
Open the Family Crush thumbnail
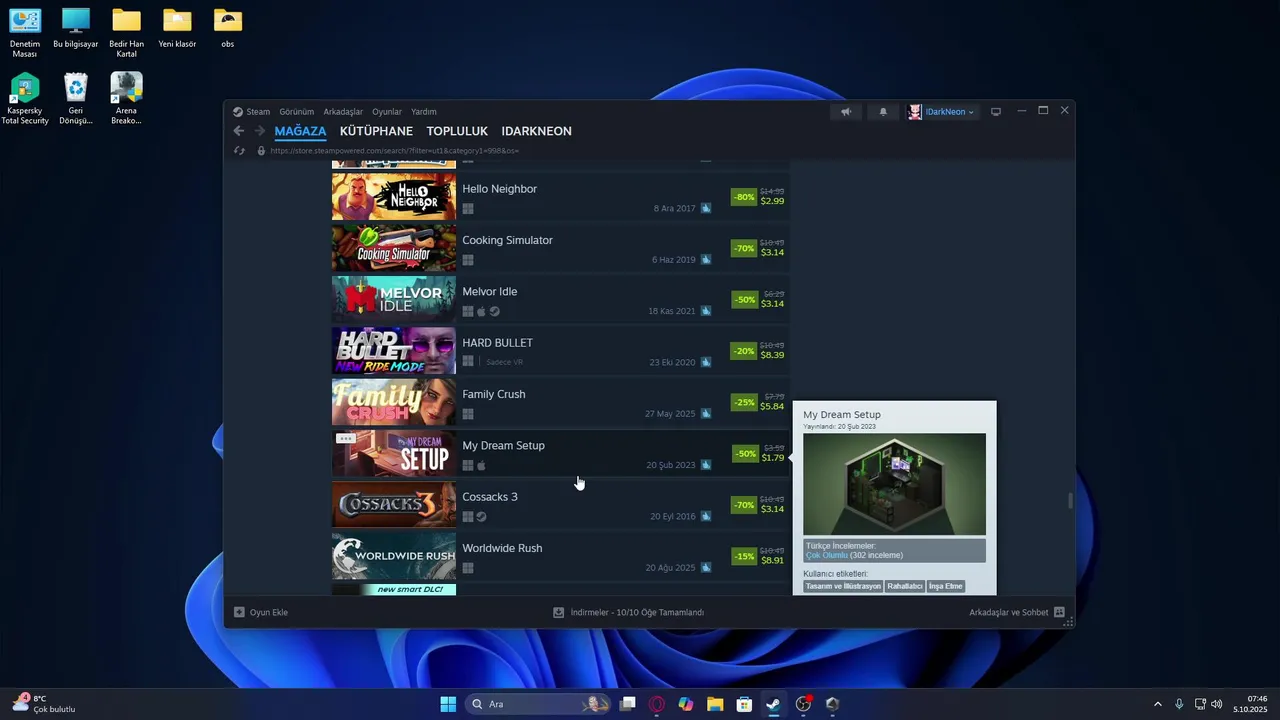[x=394, y=402]
